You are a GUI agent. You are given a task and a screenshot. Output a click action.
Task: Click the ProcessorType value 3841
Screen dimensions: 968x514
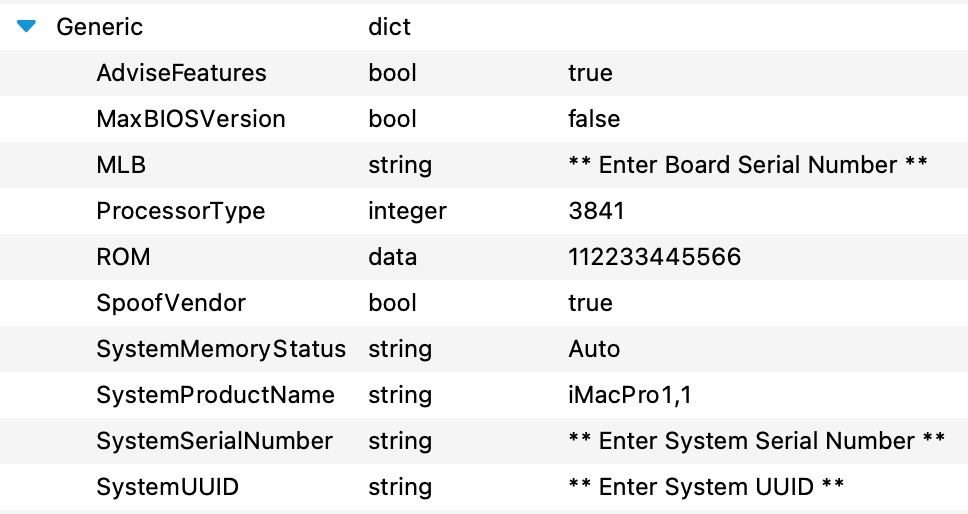pyautogui.click(x=596, y=211)
